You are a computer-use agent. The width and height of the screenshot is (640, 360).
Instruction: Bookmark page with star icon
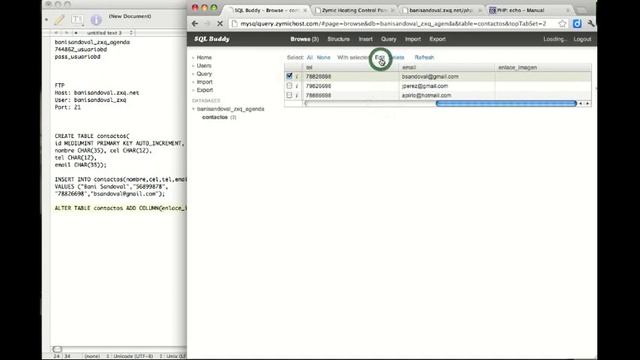click(x=562, y=24)
